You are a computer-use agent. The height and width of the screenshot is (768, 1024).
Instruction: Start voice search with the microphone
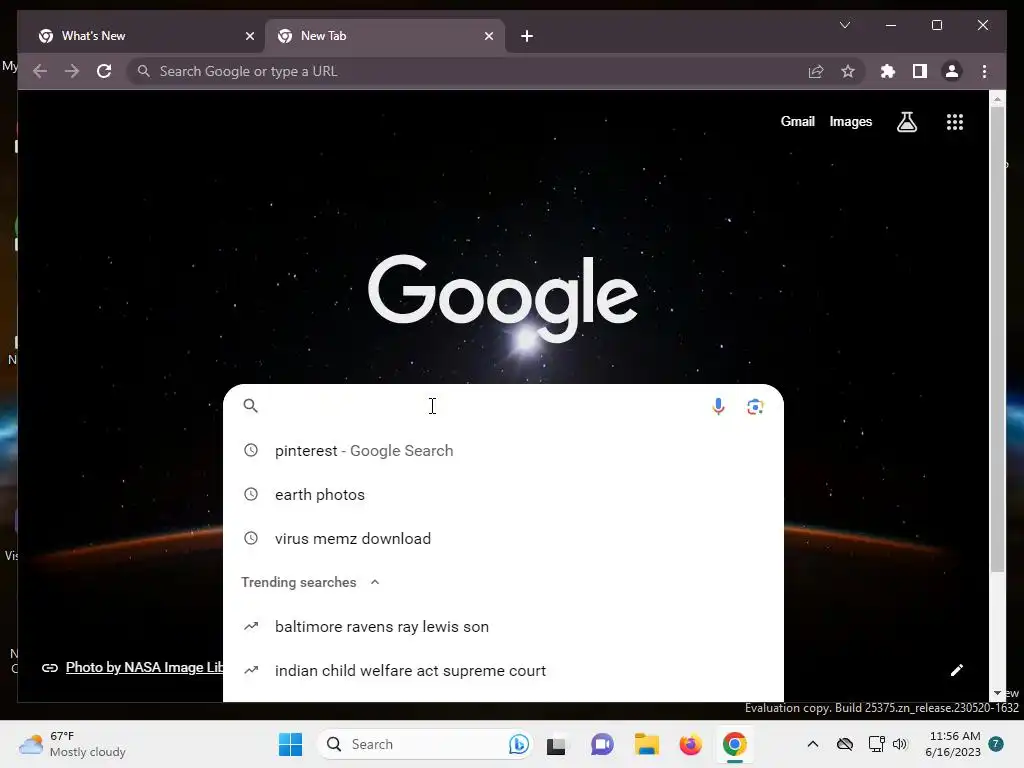718,406
